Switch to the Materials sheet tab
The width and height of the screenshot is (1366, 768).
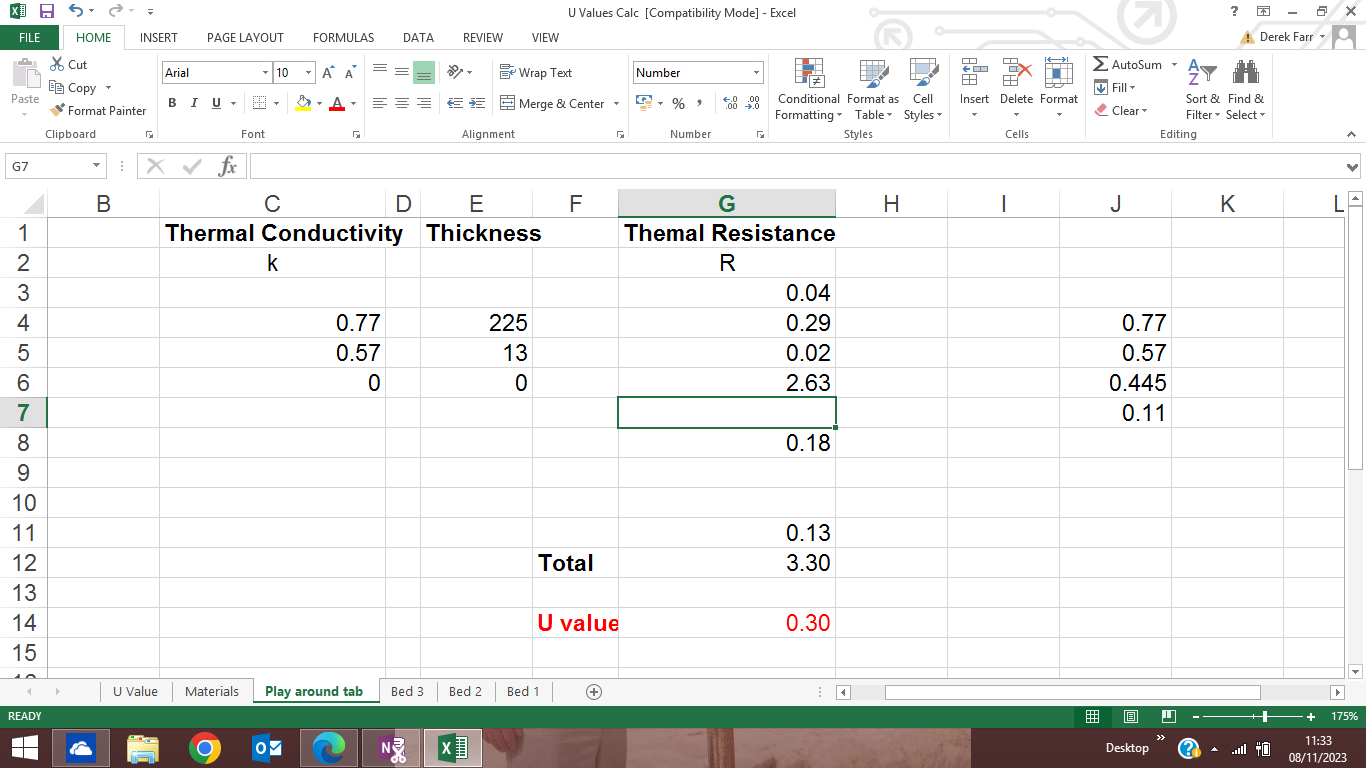coord(212,691)
